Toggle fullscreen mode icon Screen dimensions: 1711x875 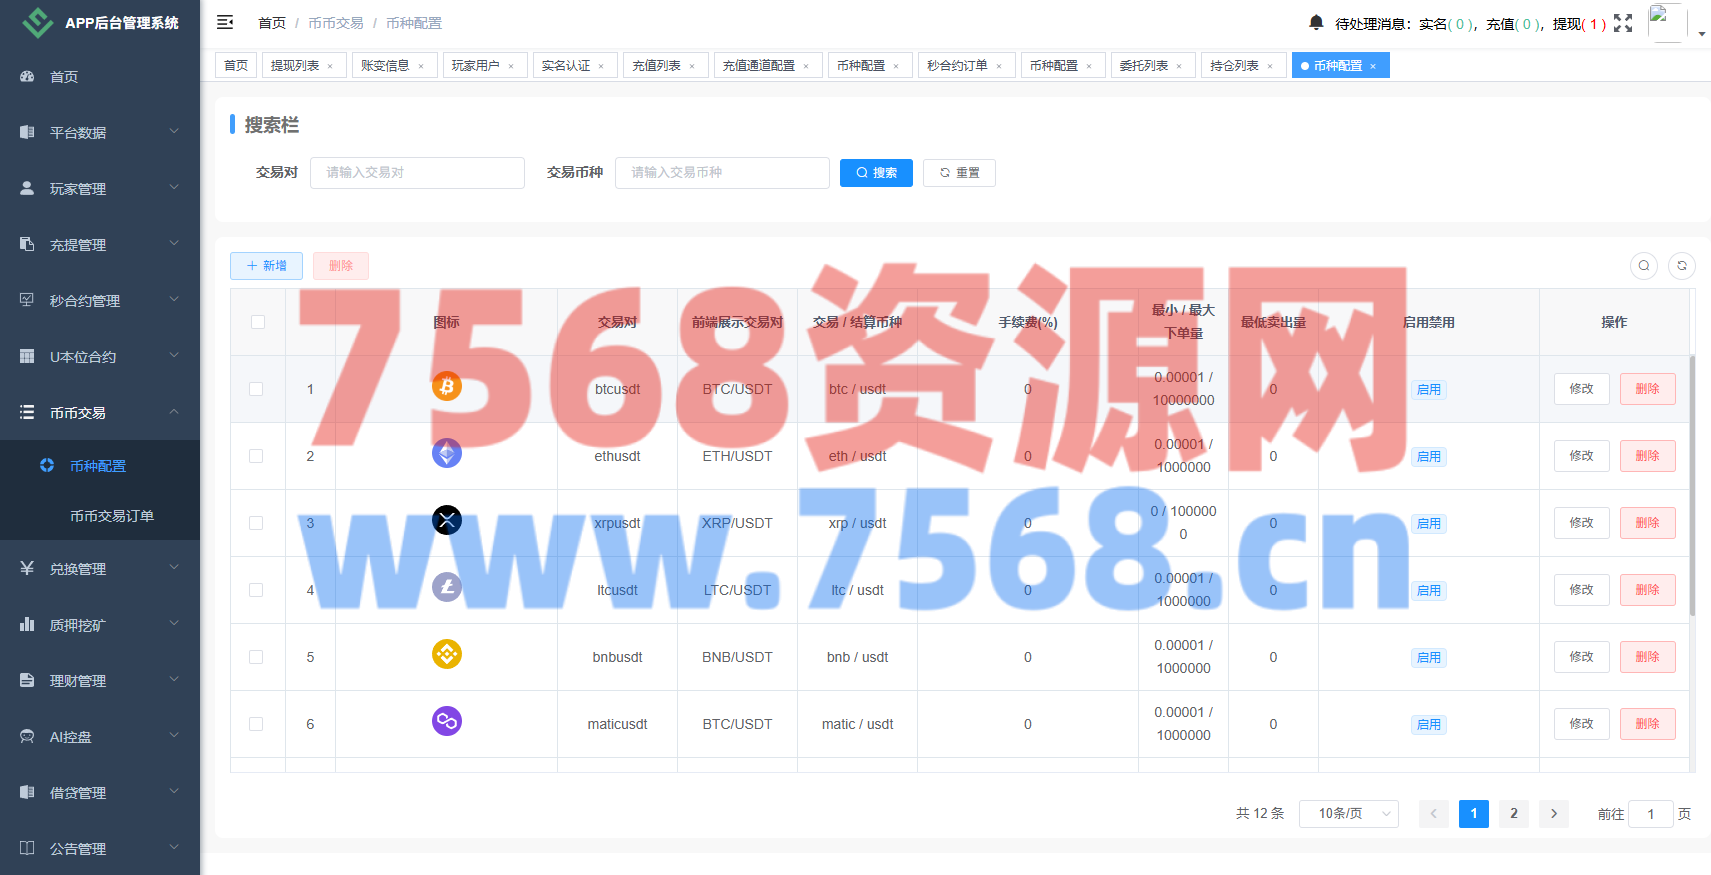[1623, 23]
